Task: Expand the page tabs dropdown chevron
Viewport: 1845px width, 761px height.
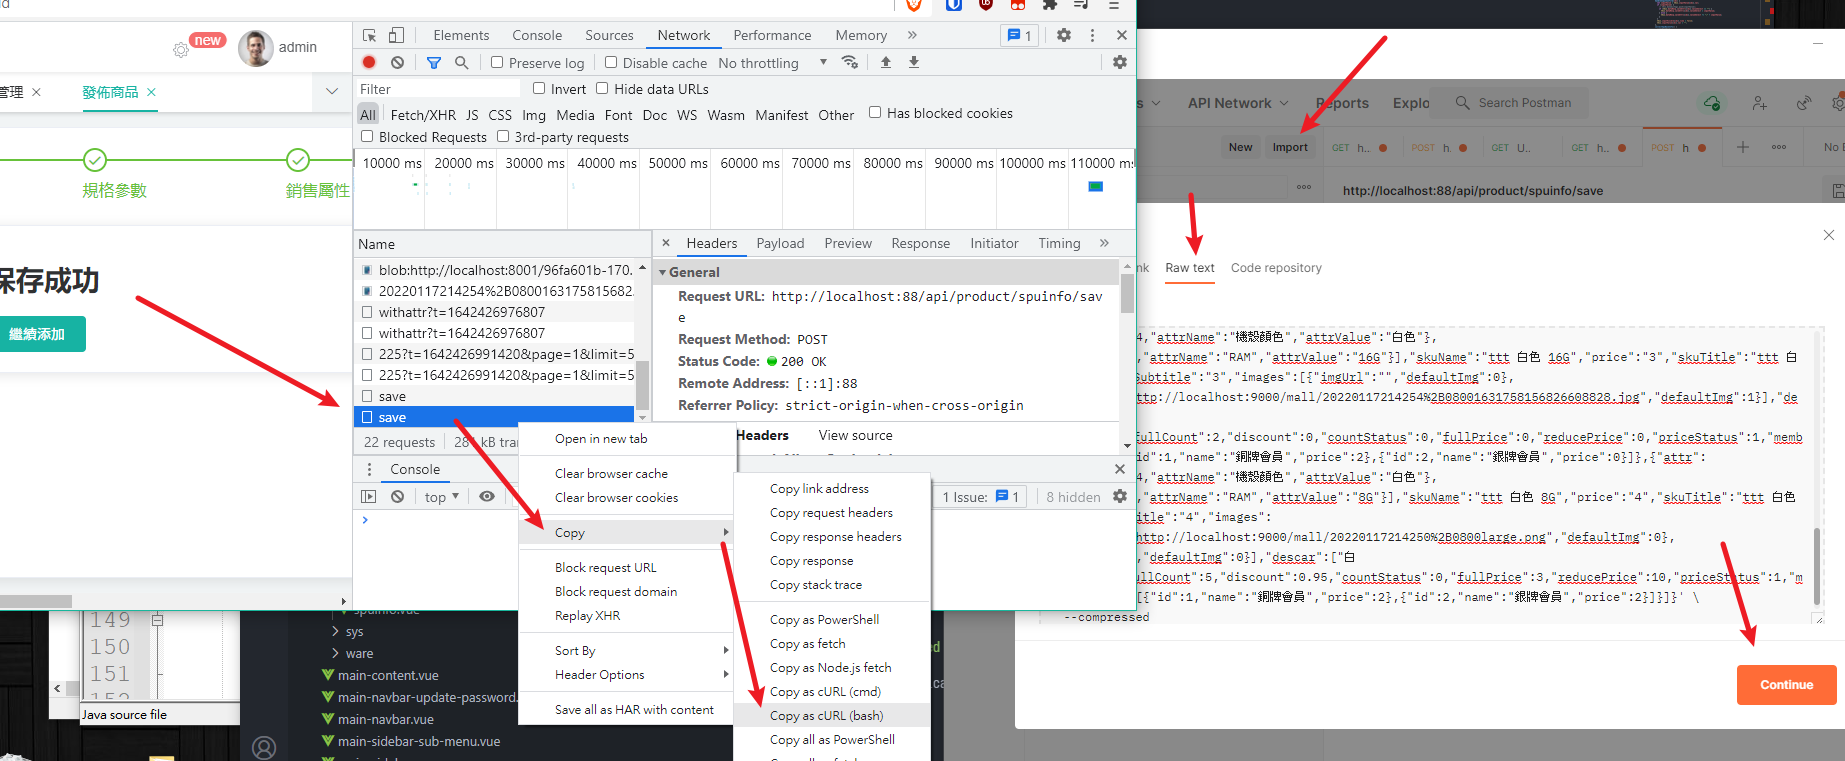Action: (x=332, y=91)
